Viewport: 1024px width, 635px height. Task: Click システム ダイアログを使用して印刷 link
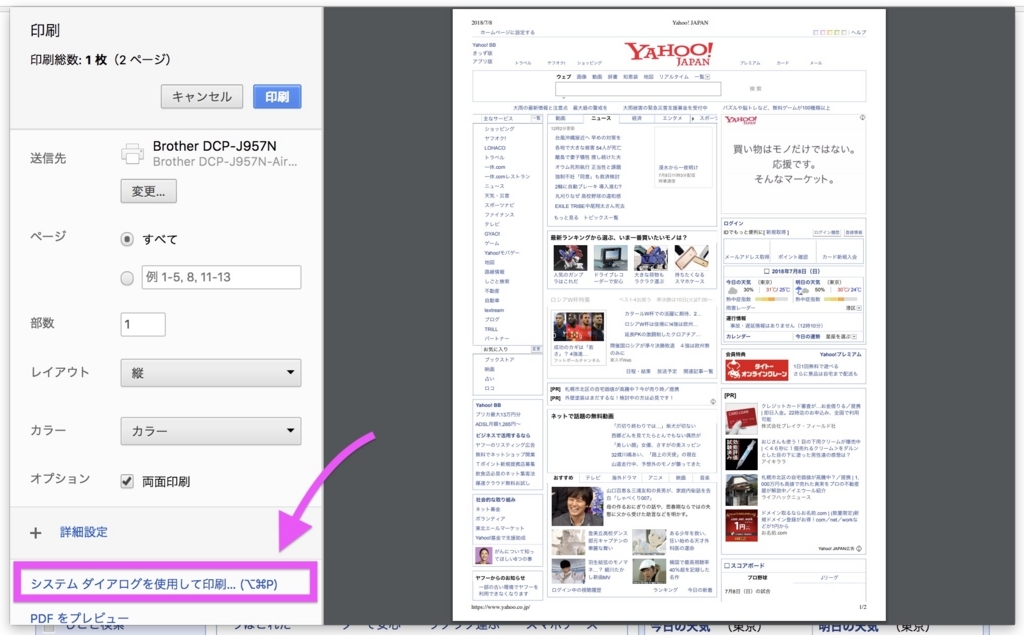(x=154, y=584)
